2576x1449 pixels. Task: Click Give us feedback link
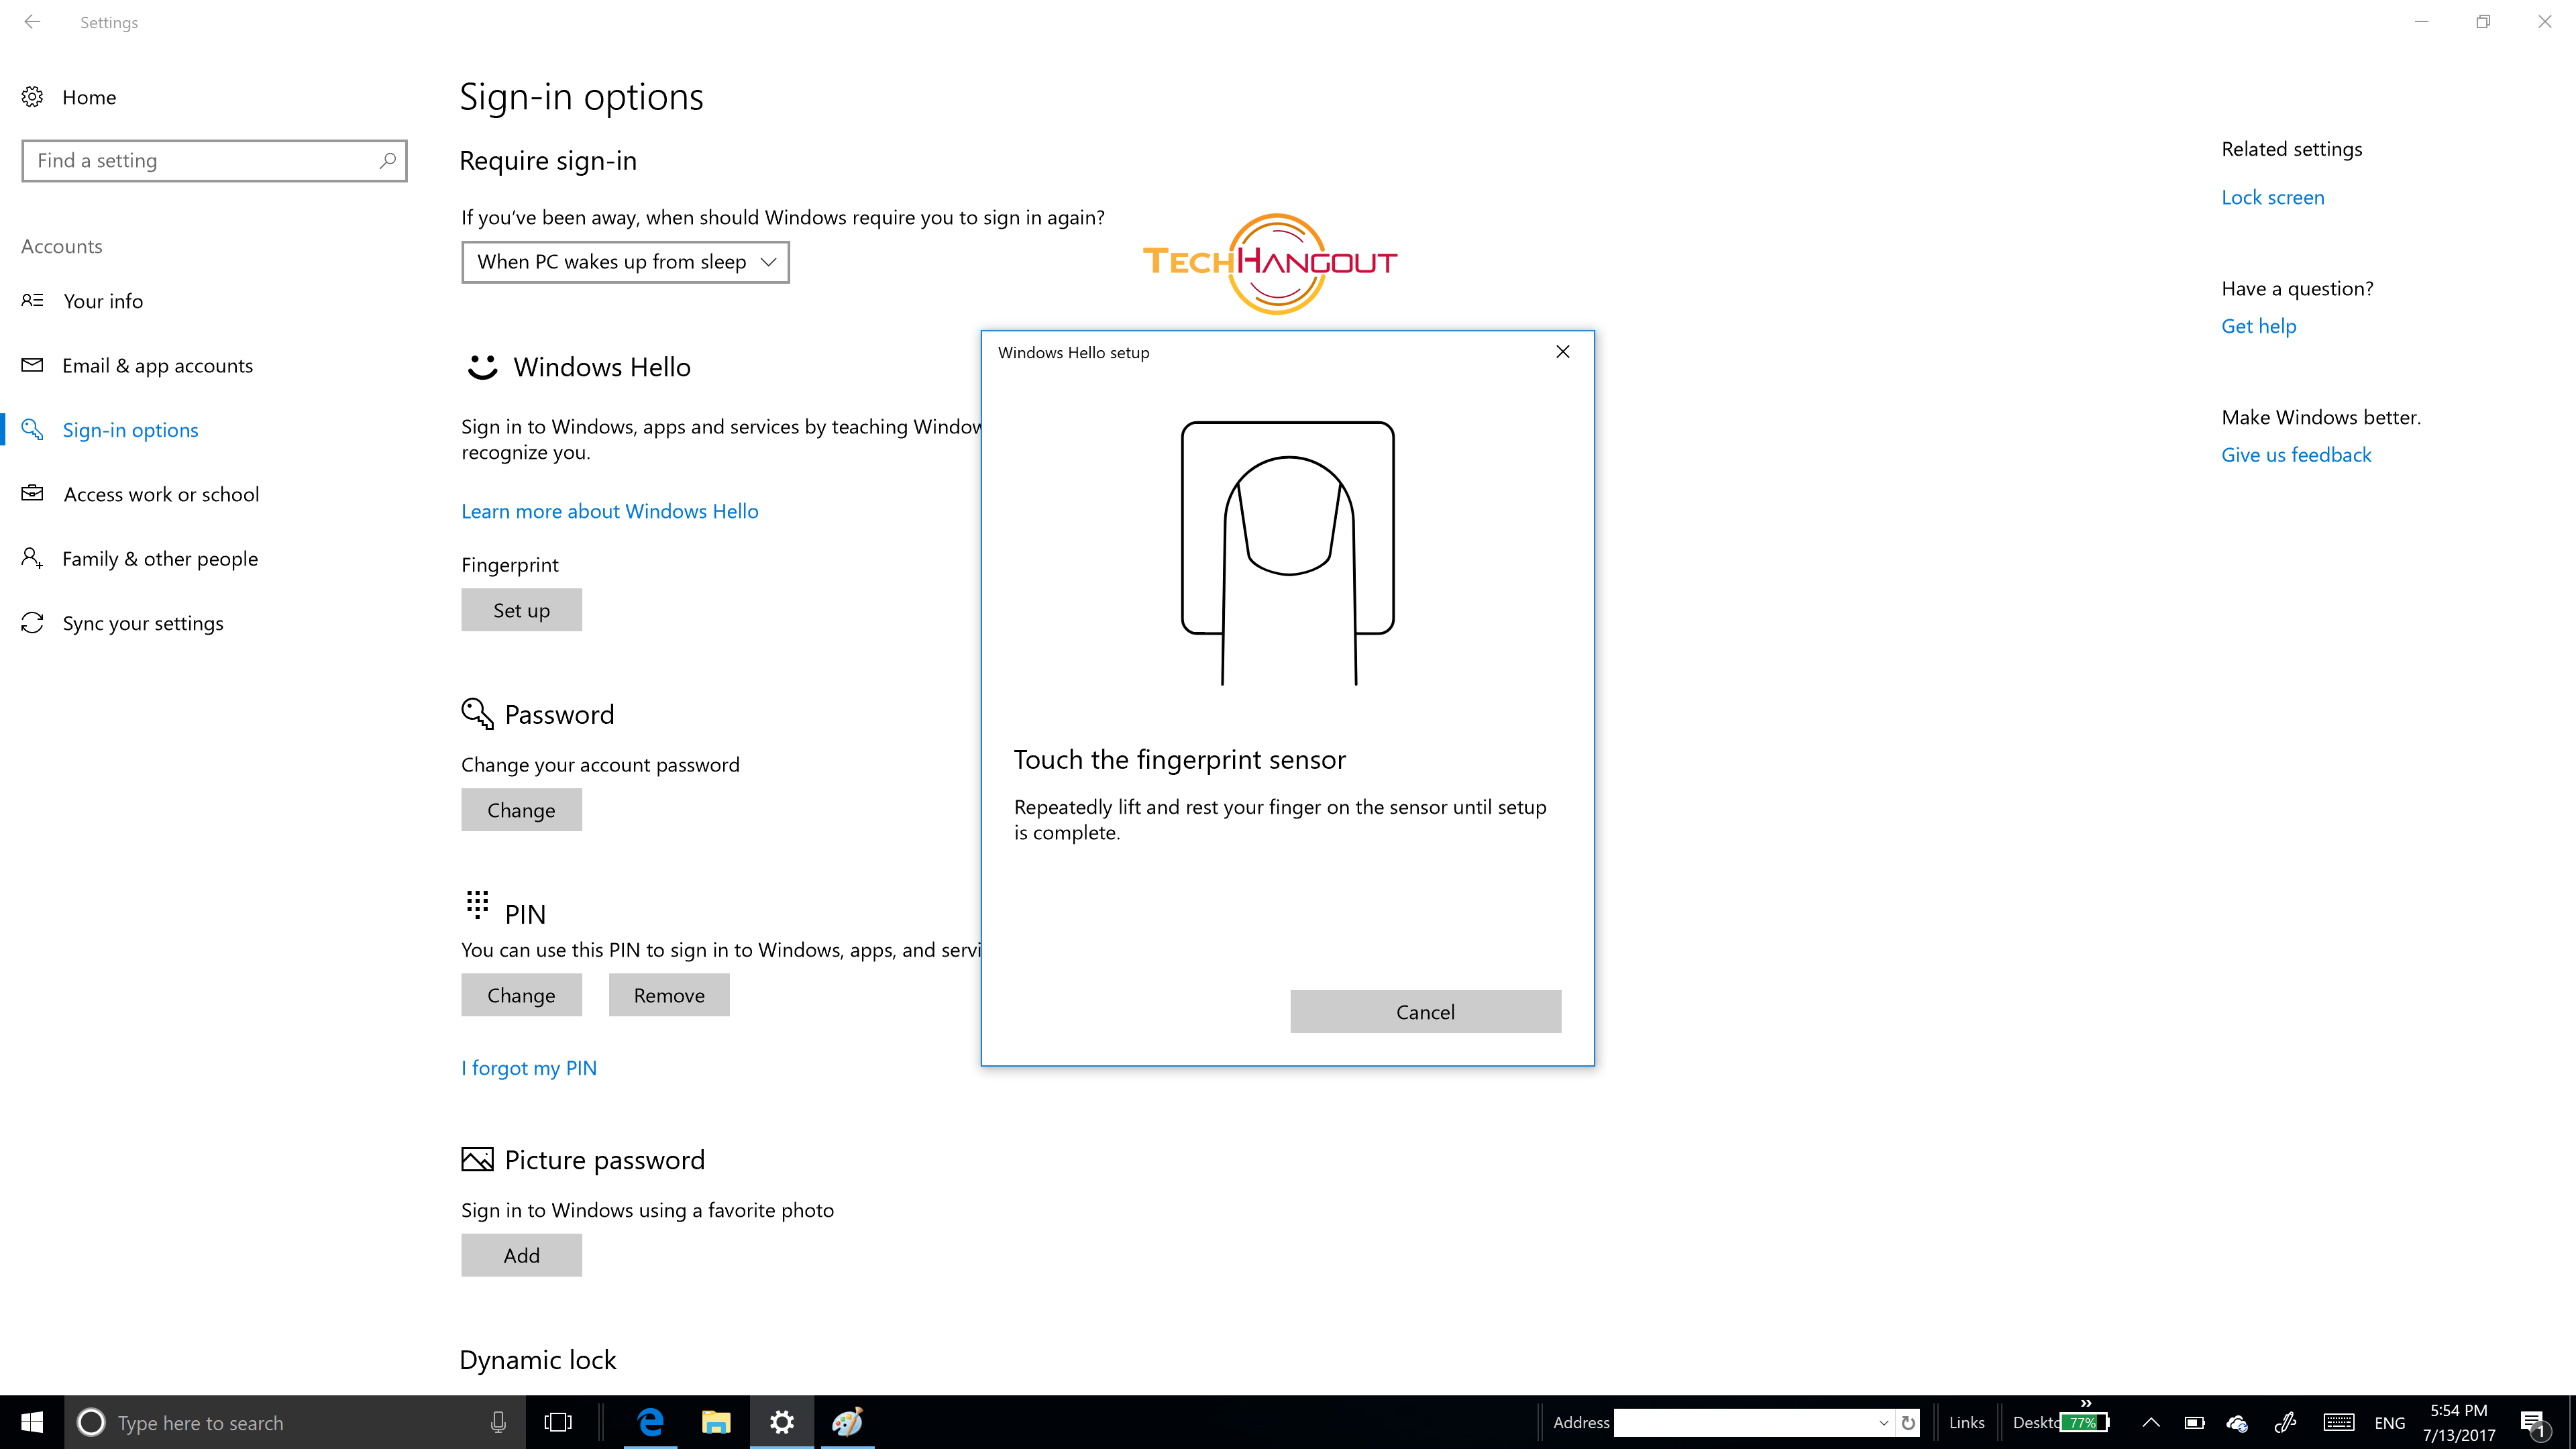[x=2296, y=455]
